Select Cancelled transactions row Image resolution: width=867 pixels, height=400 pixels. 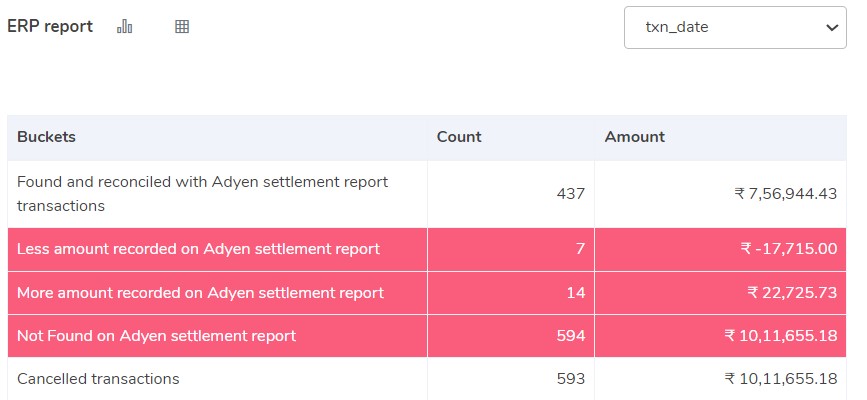tap(98, 379)
